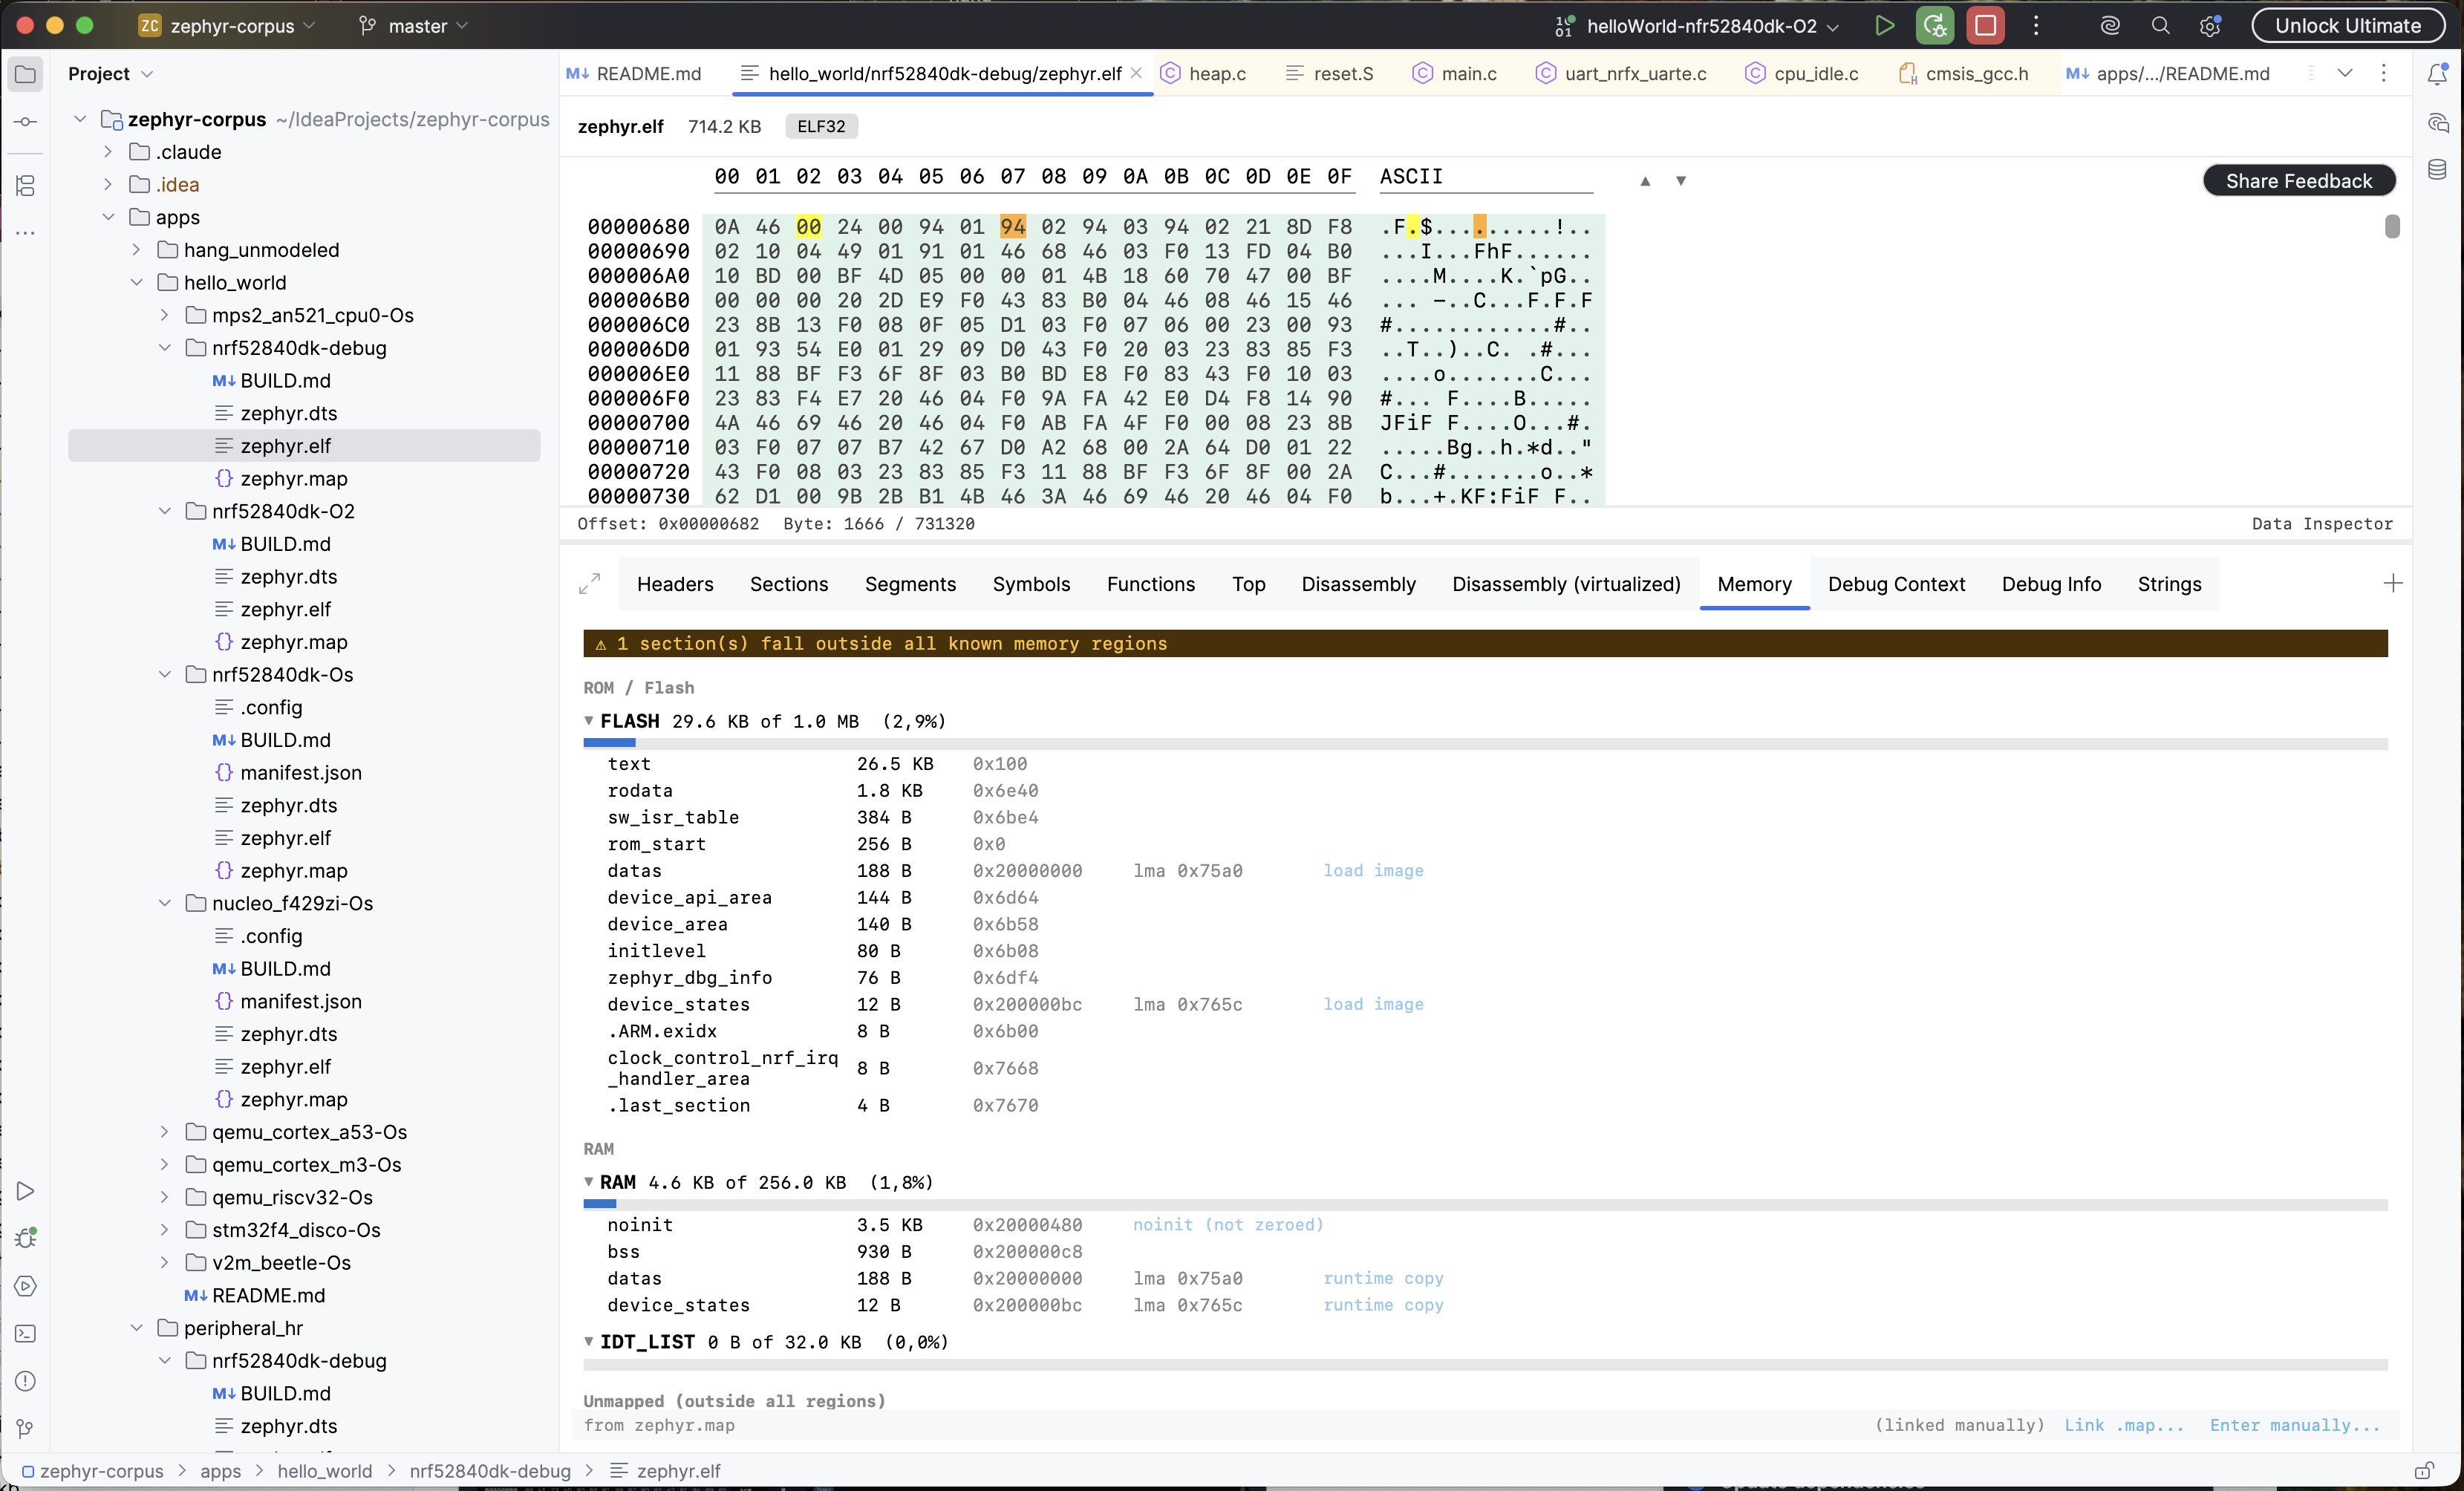Close the zephyr.elf editor tab
This screenshot has width=2464, height=1491.
(x=1136, y=73)
